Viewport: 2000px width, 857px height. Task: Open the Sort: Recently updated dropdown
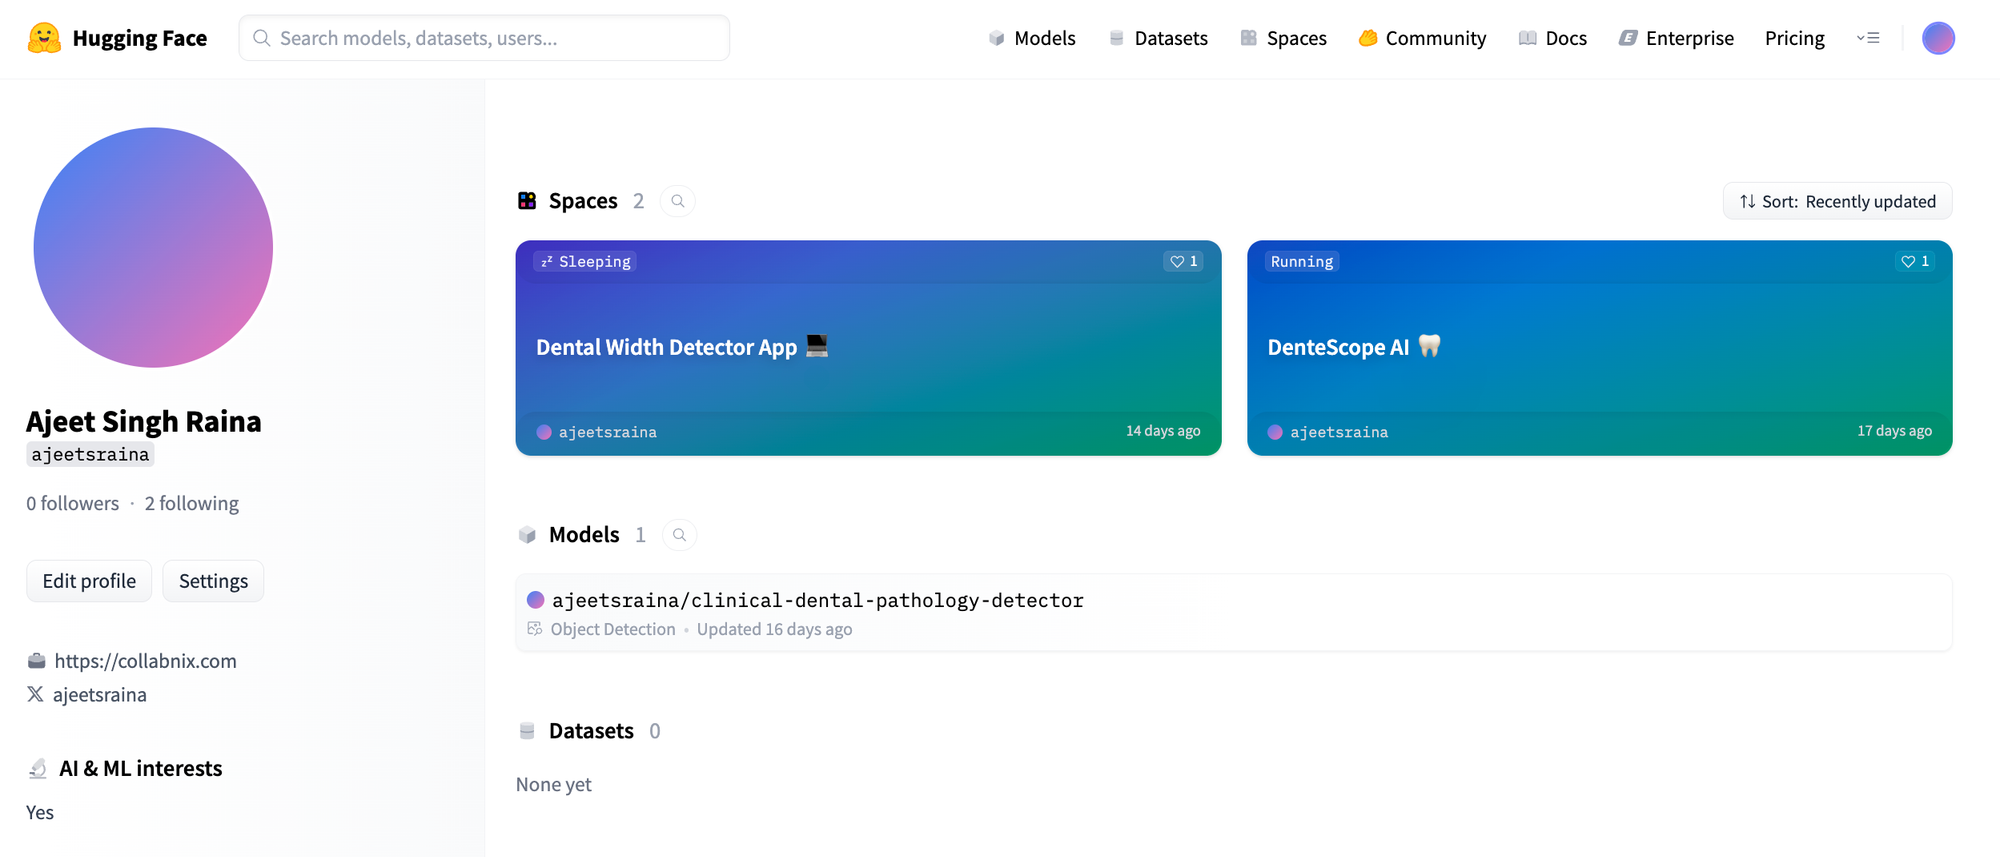(x=1837, y=201)
